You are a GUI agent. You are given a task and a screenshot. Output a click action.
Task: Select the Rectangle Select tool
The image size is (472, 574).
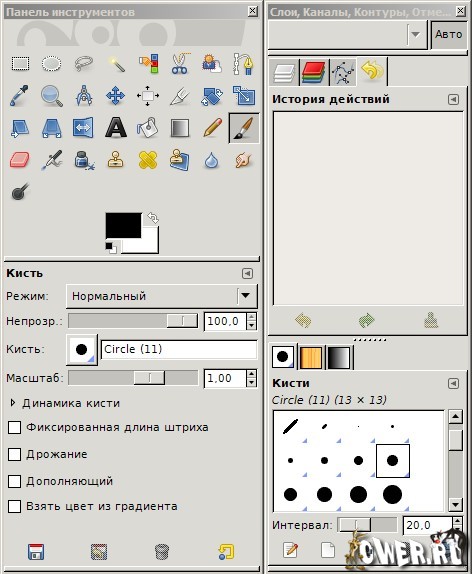click(x=20, y=63)
